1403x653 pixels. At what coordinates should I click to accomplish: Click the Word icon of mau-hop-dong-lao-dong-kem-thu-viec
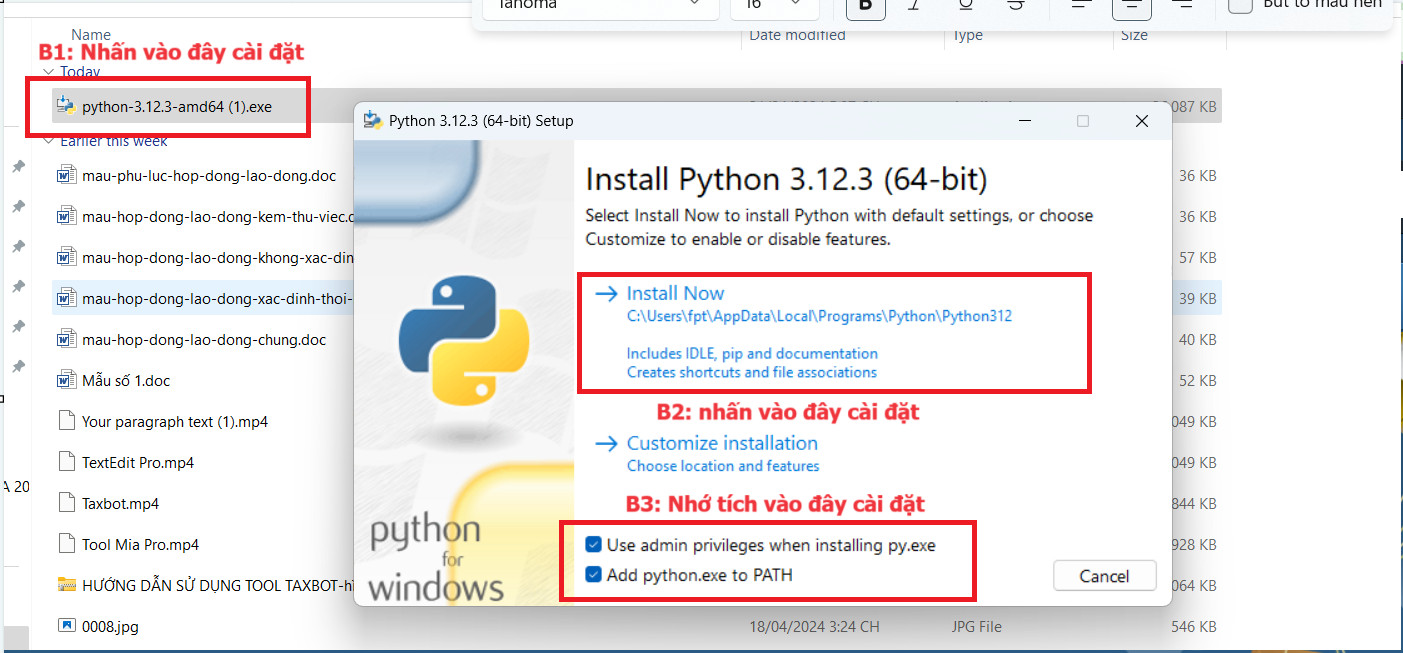coord(67,216)
